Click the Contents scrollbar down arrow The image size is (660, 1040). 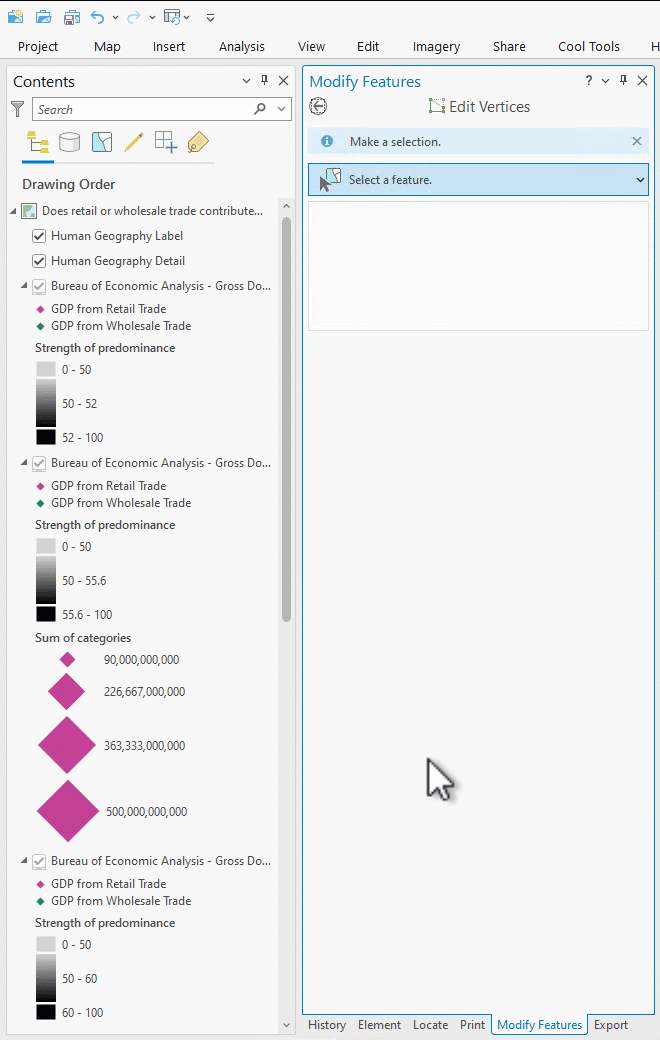(x=287, y=1025)
